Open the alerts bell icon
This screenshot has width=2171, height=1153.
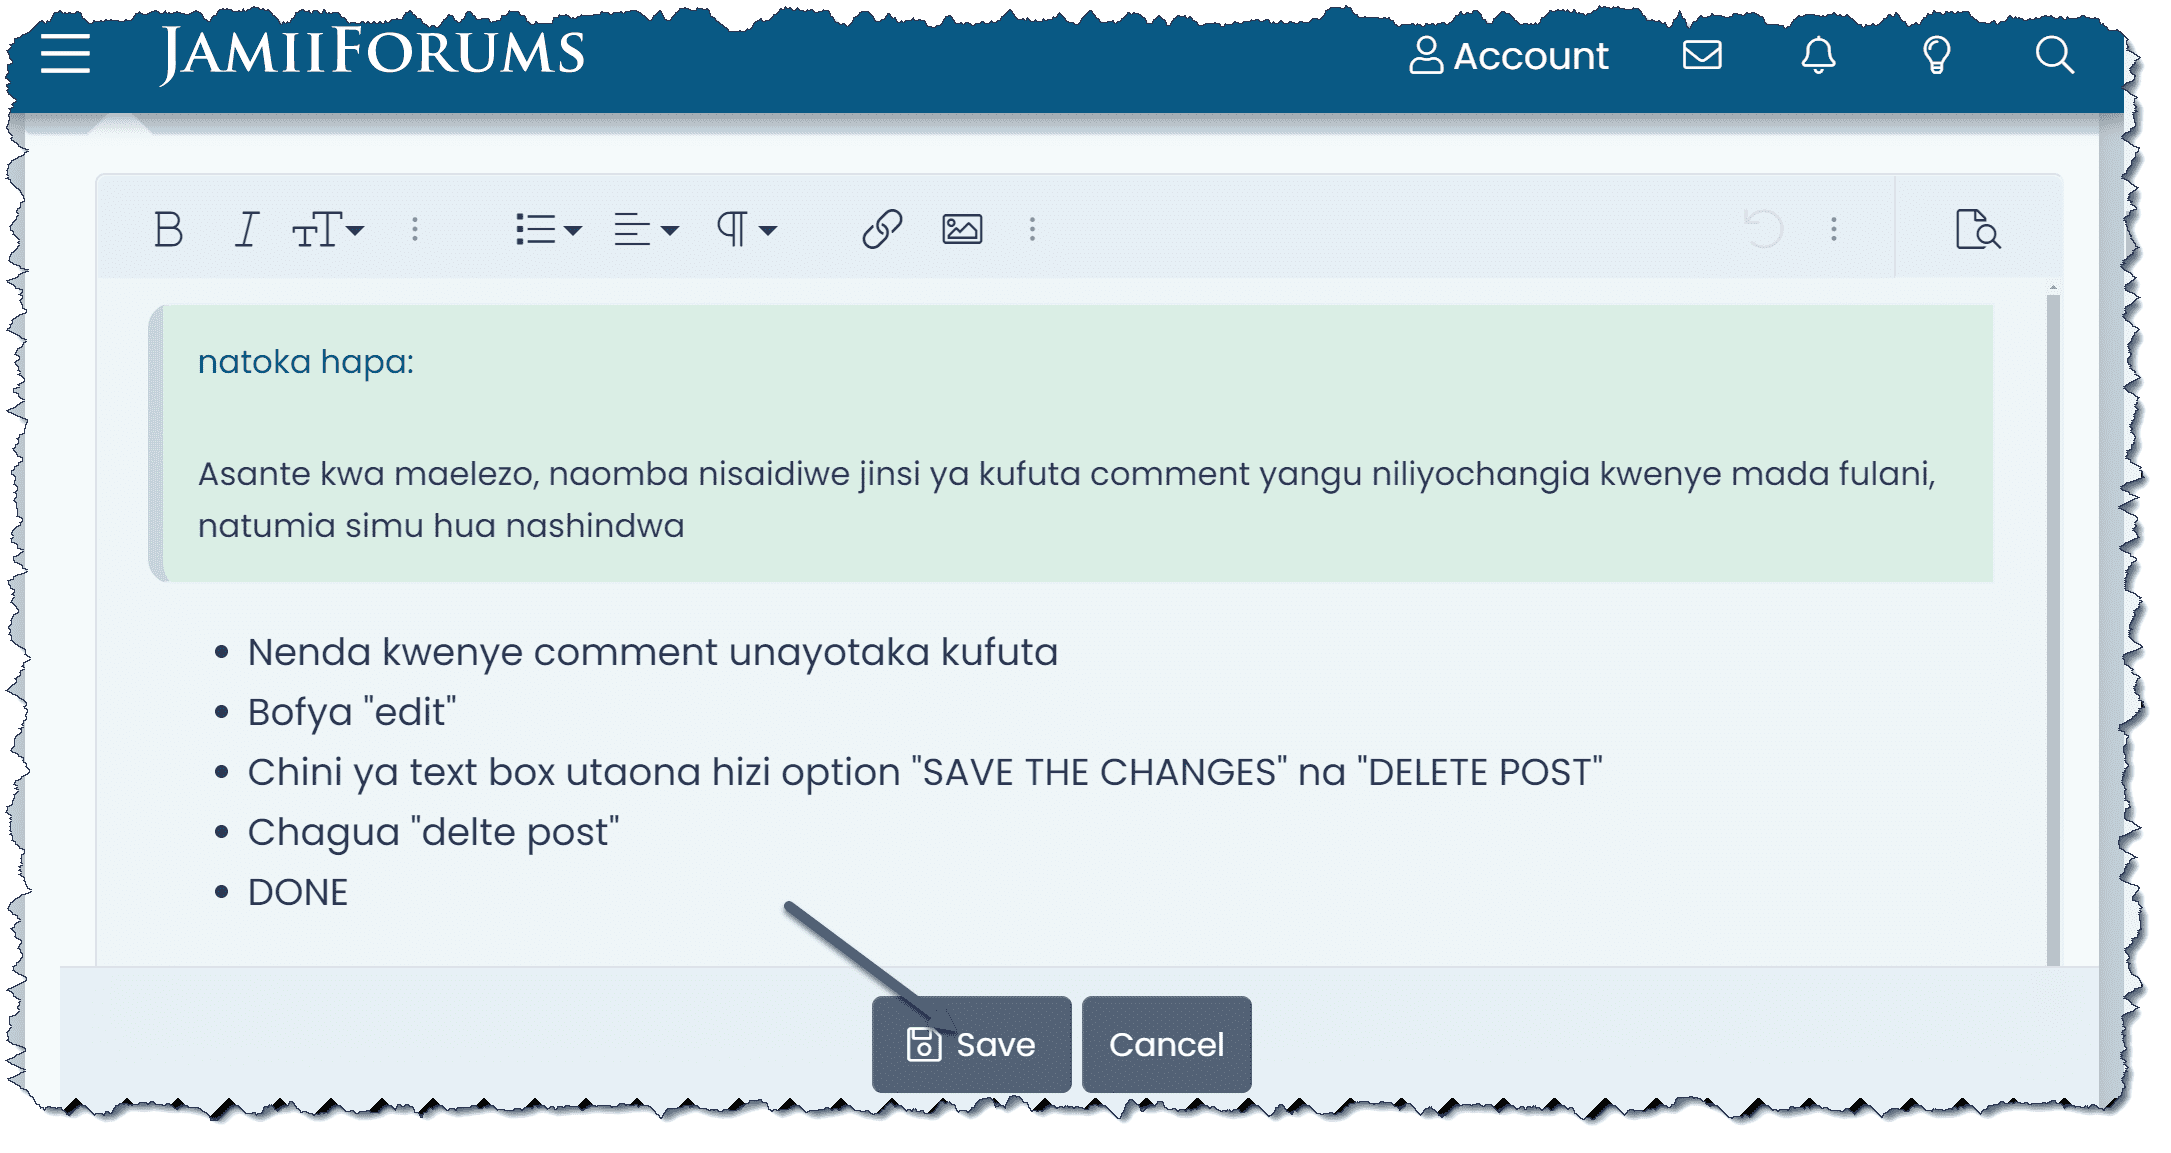[1819, 55]
